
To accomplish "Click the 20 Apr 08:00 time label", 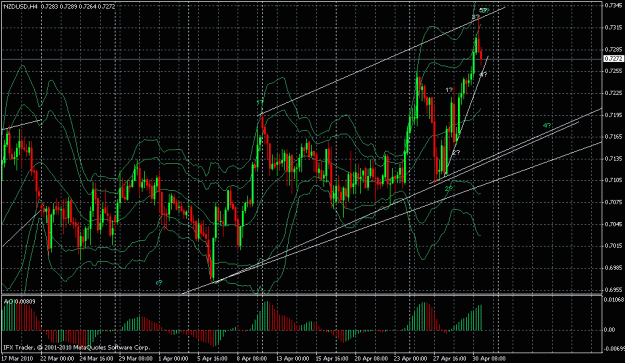I will coord(372,359).
